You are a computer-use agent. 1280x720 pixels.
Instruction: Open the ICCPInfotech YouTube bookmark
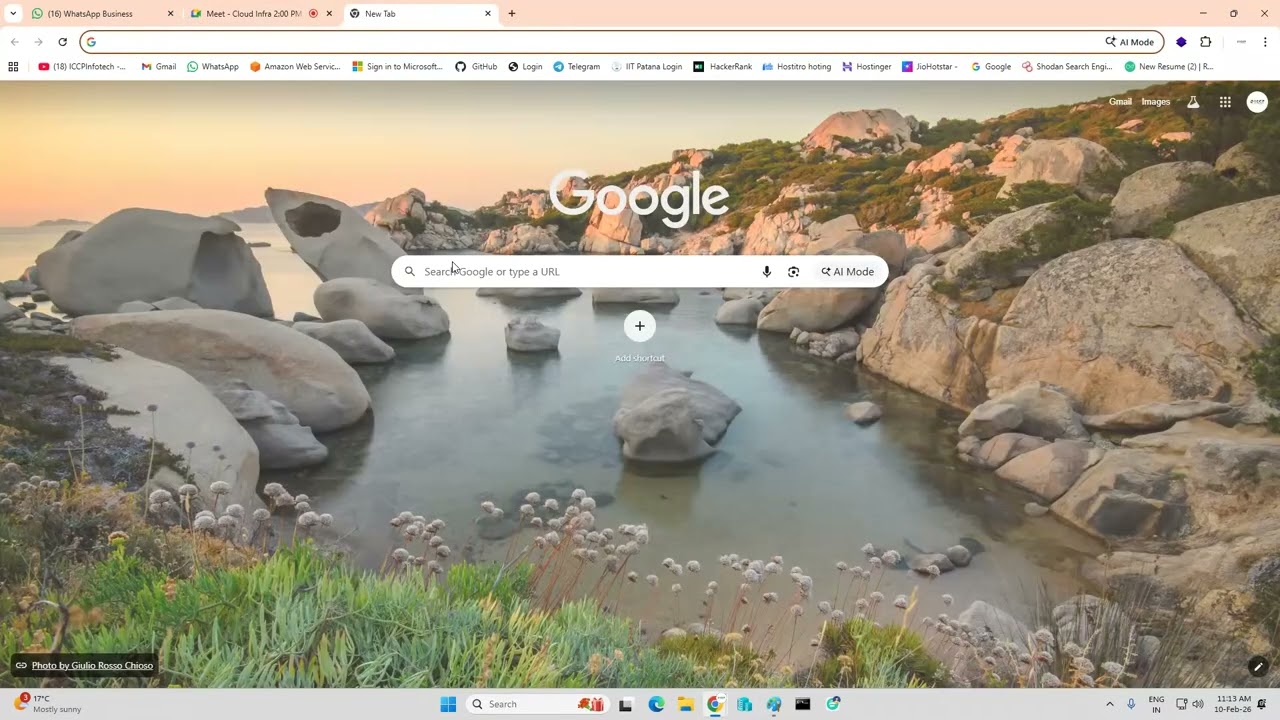(x=82, y=67)
